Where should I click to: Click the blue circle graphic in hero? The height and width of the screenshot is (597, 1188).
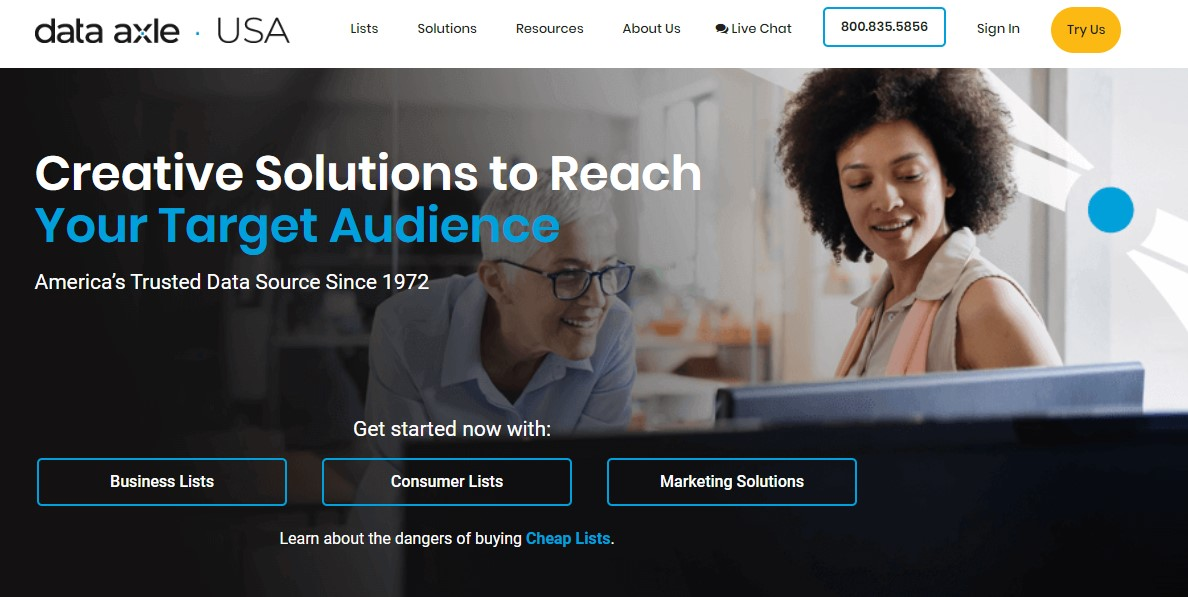(1111, 210)
